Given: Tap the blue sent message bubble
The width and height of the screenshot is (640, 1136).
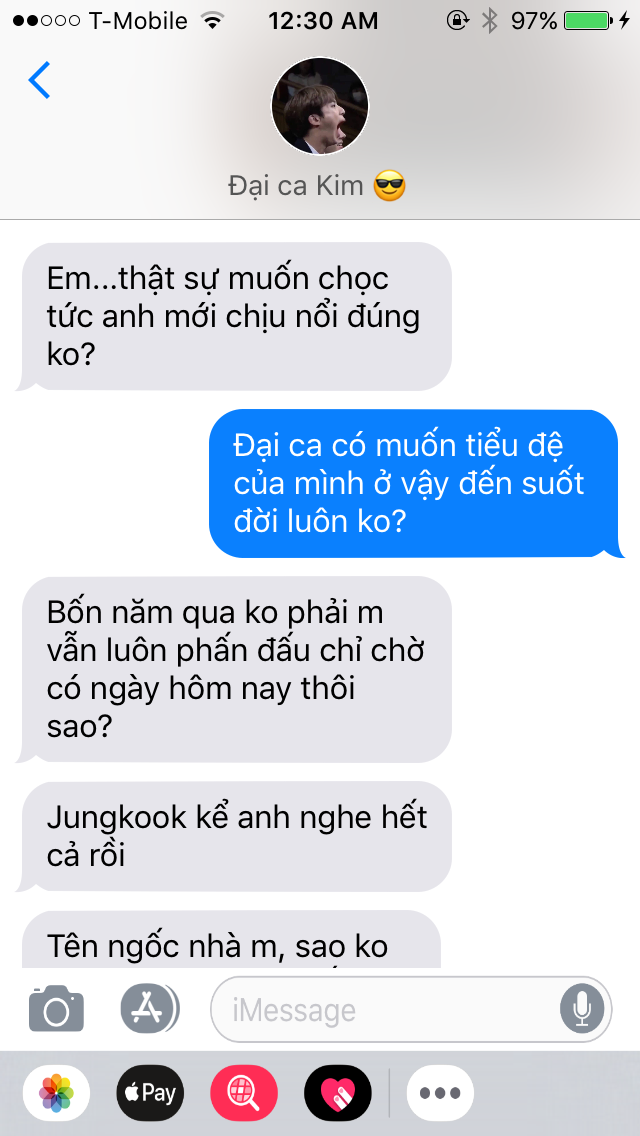Looking at the screenshot, I should coord(416,483).
